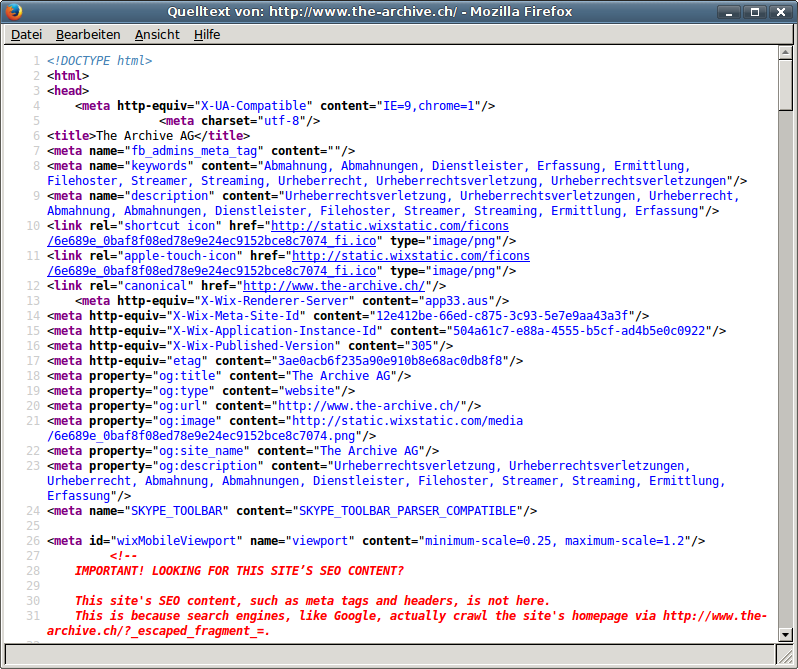798x669 pixels.
Task: Click the X-Wix-Application-Instance-Id content value
Action: point(579,331)
